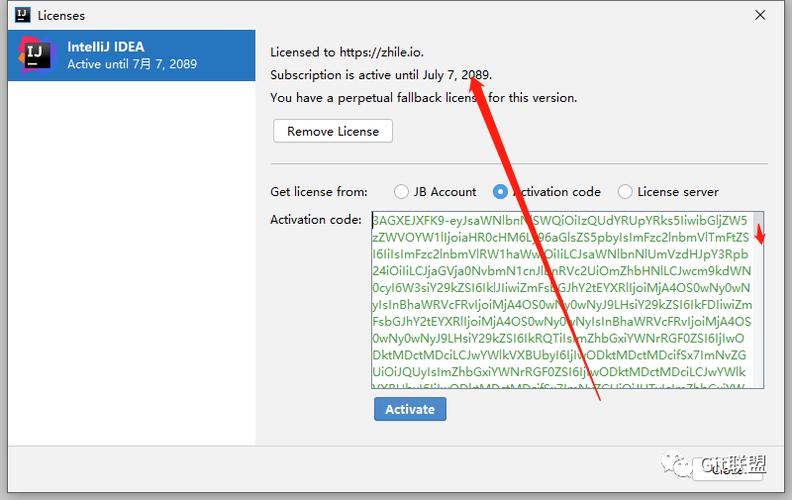792x500 pixels.
Task: Click the Remove License button
Action: pyautogui.click(x=333, y=131)
